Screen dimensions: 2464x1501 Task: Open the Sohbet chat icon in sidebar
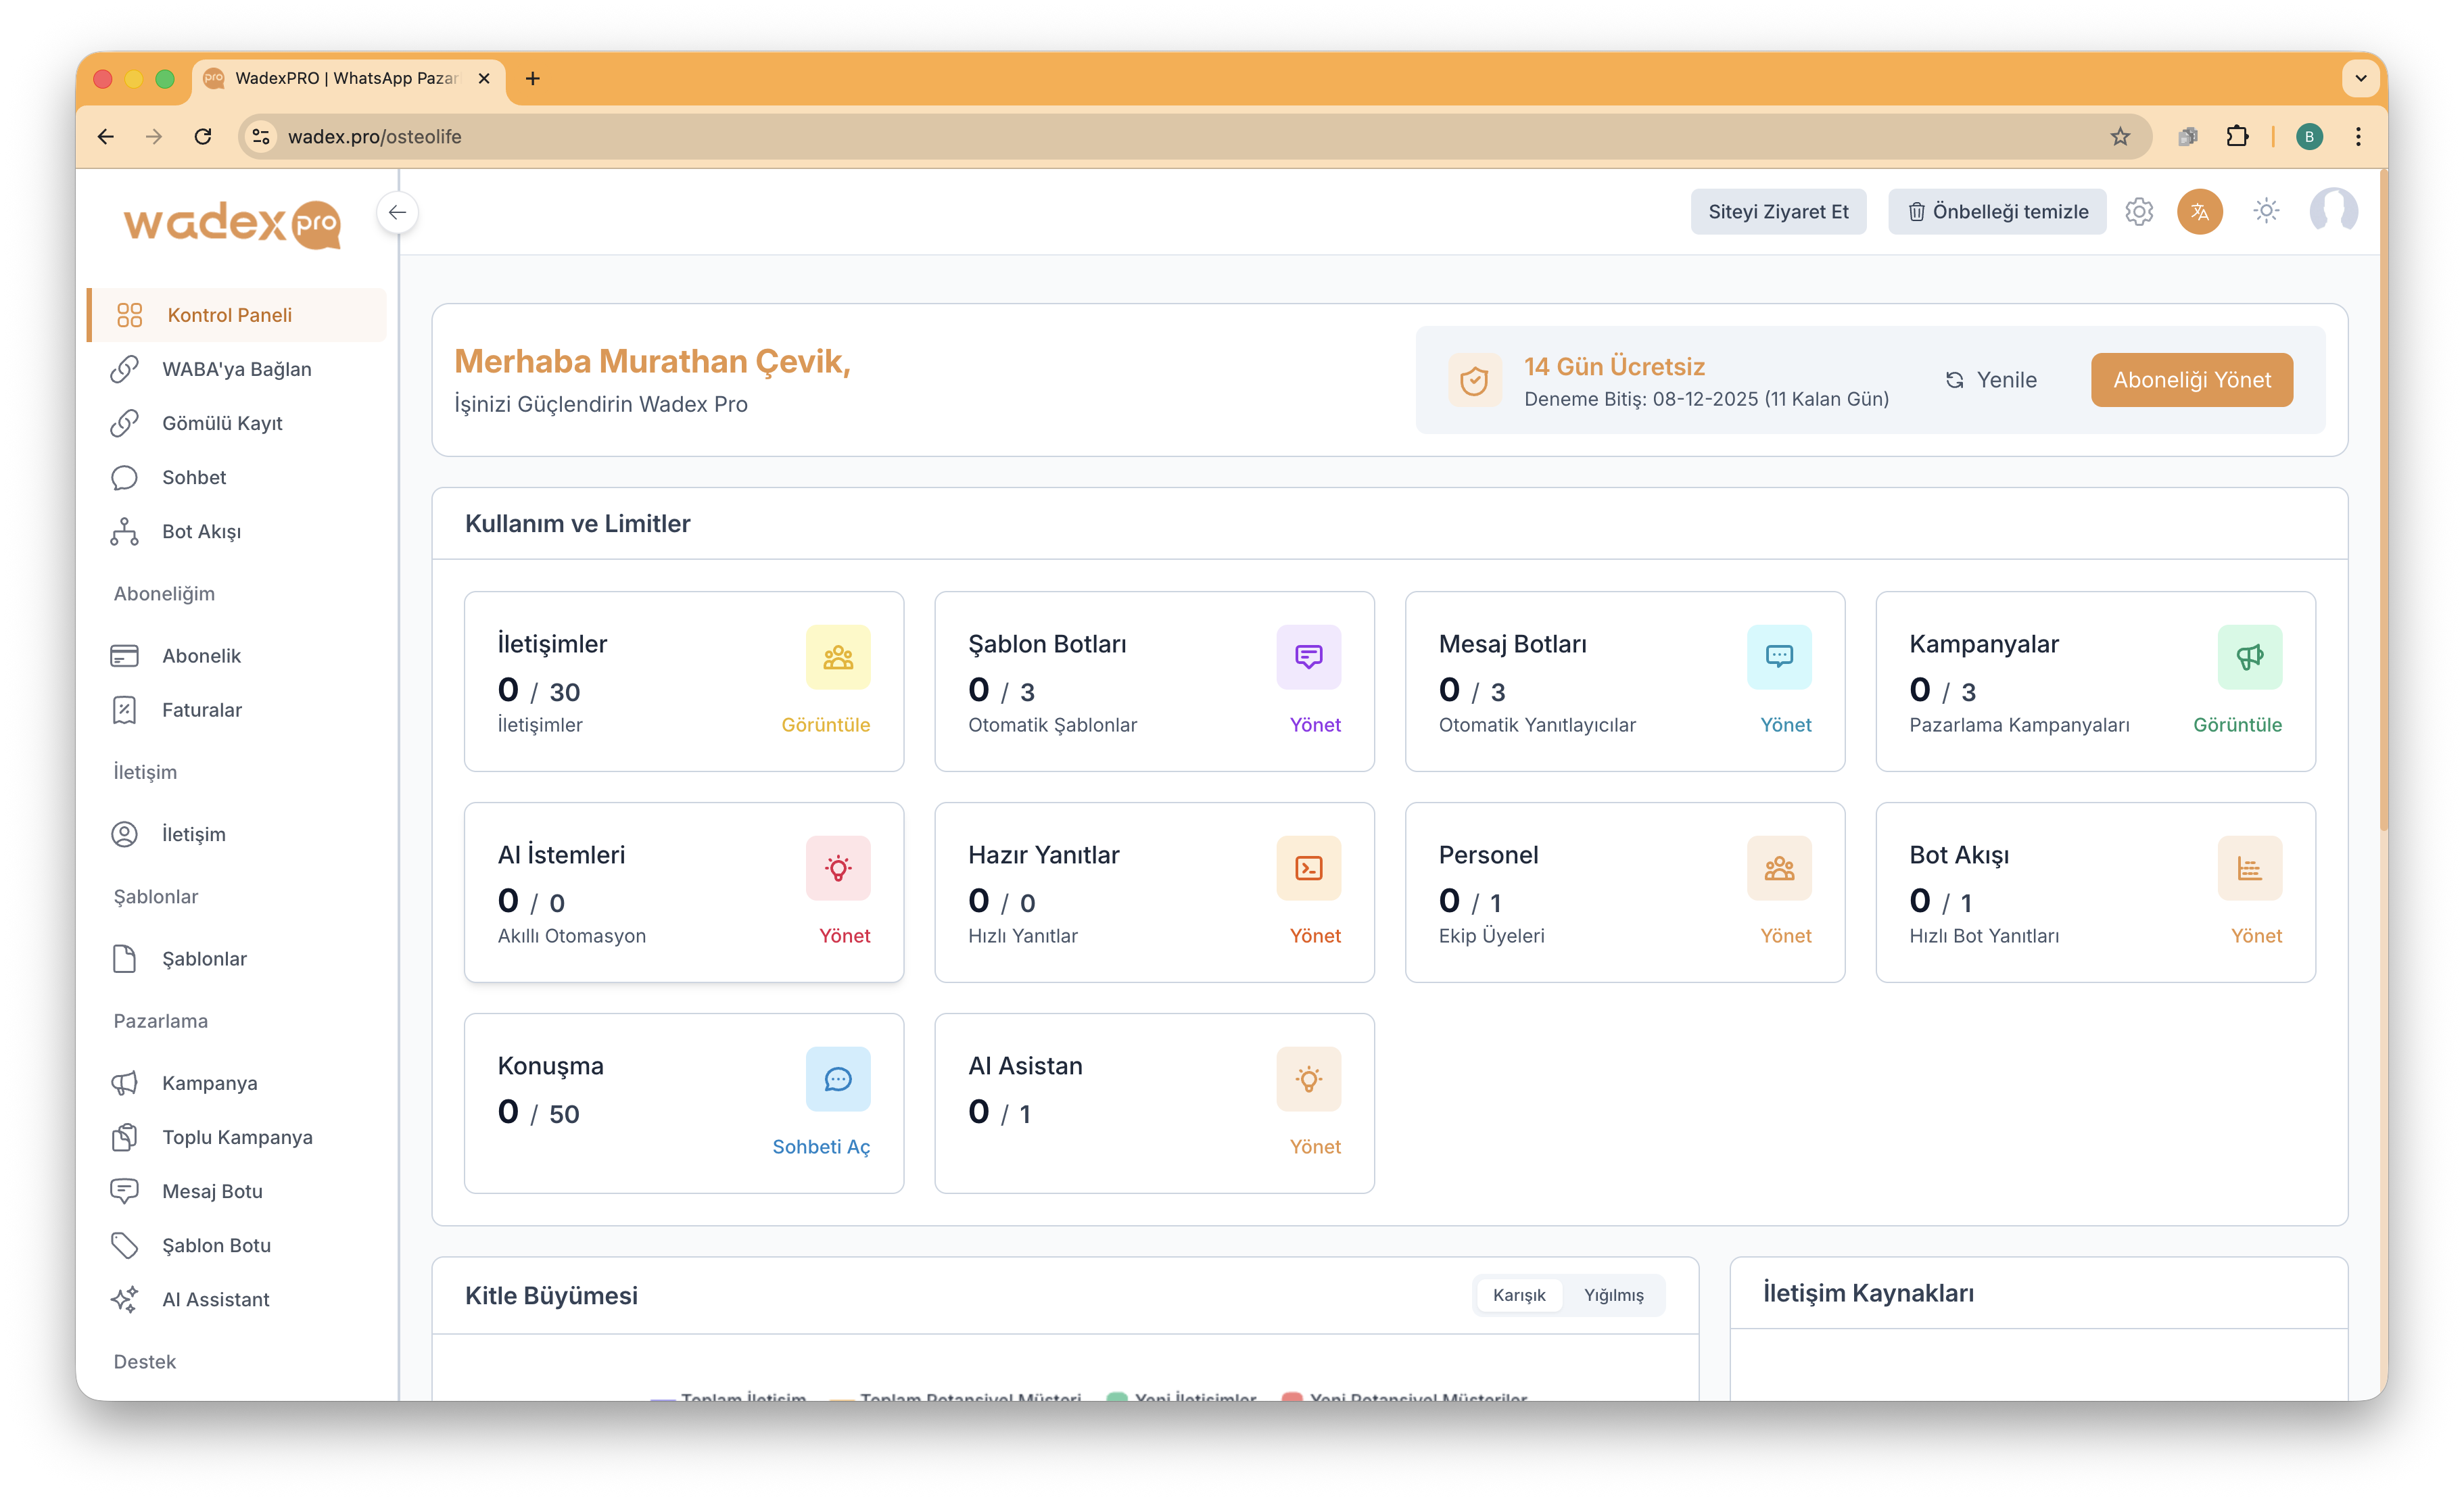(x=125, y=477)
